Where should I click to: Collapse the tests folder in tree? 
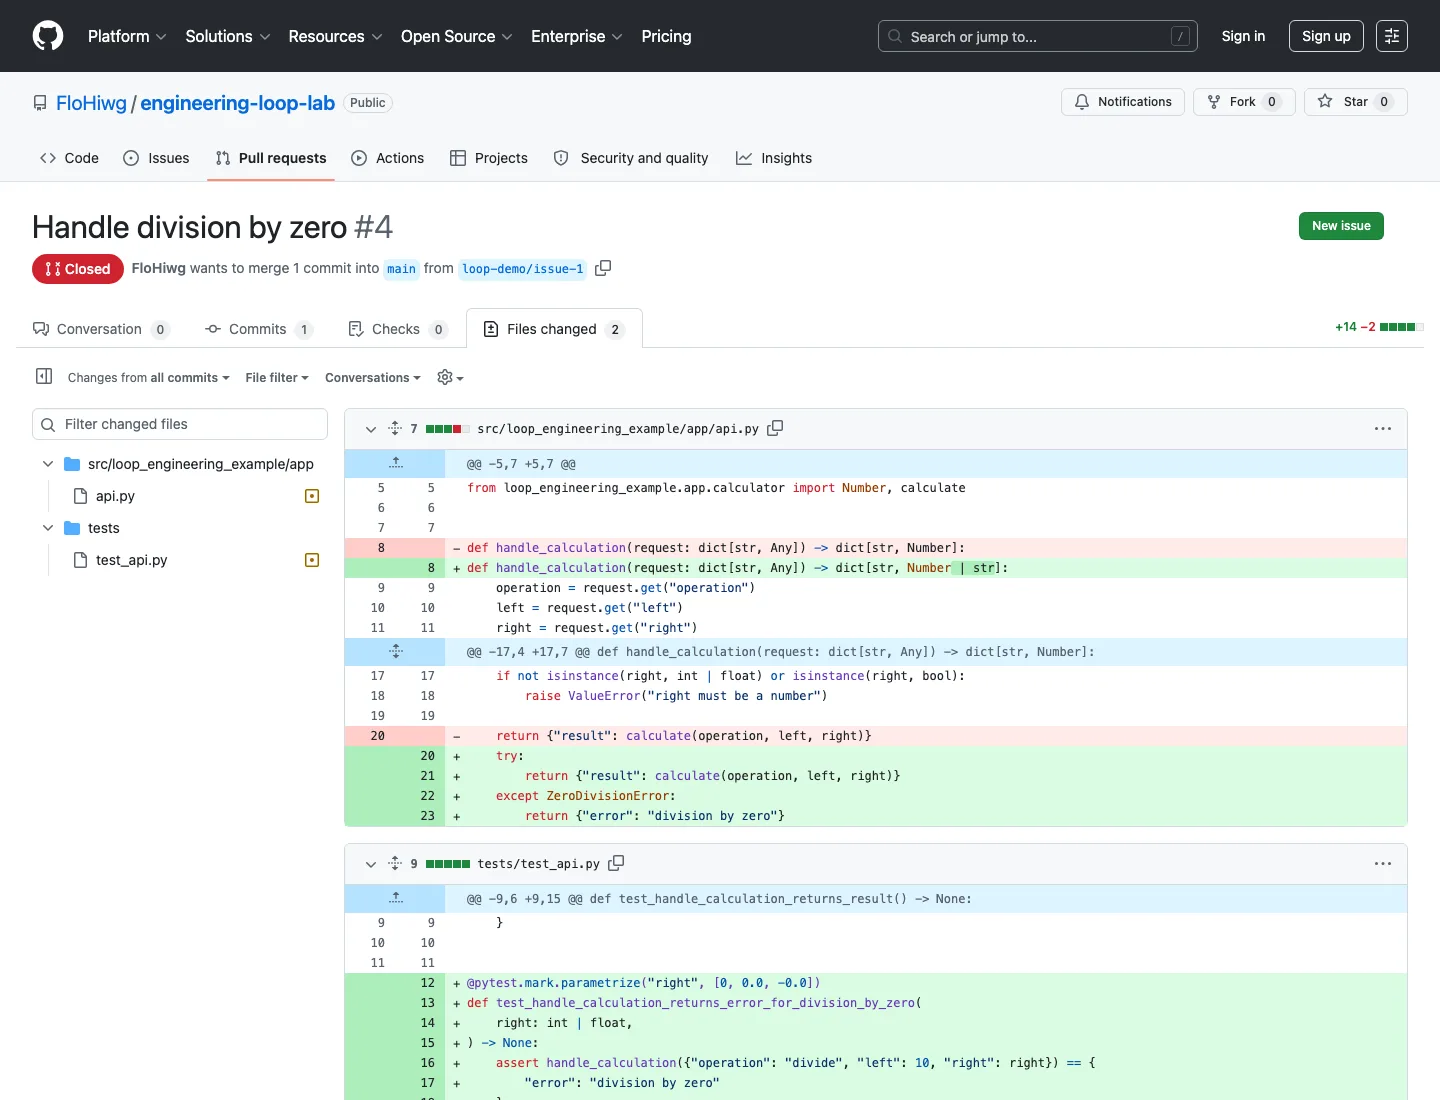[48, 528]
